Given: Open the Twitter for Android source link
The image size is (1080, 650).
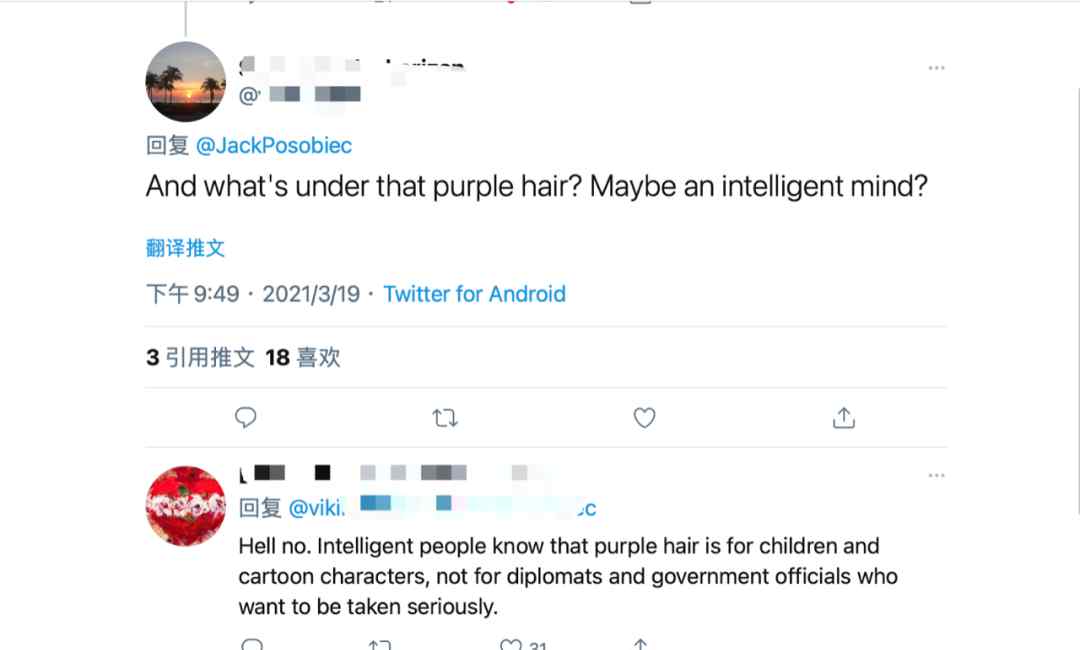Looking at the screenshot, I should click(x=474, y=294).
